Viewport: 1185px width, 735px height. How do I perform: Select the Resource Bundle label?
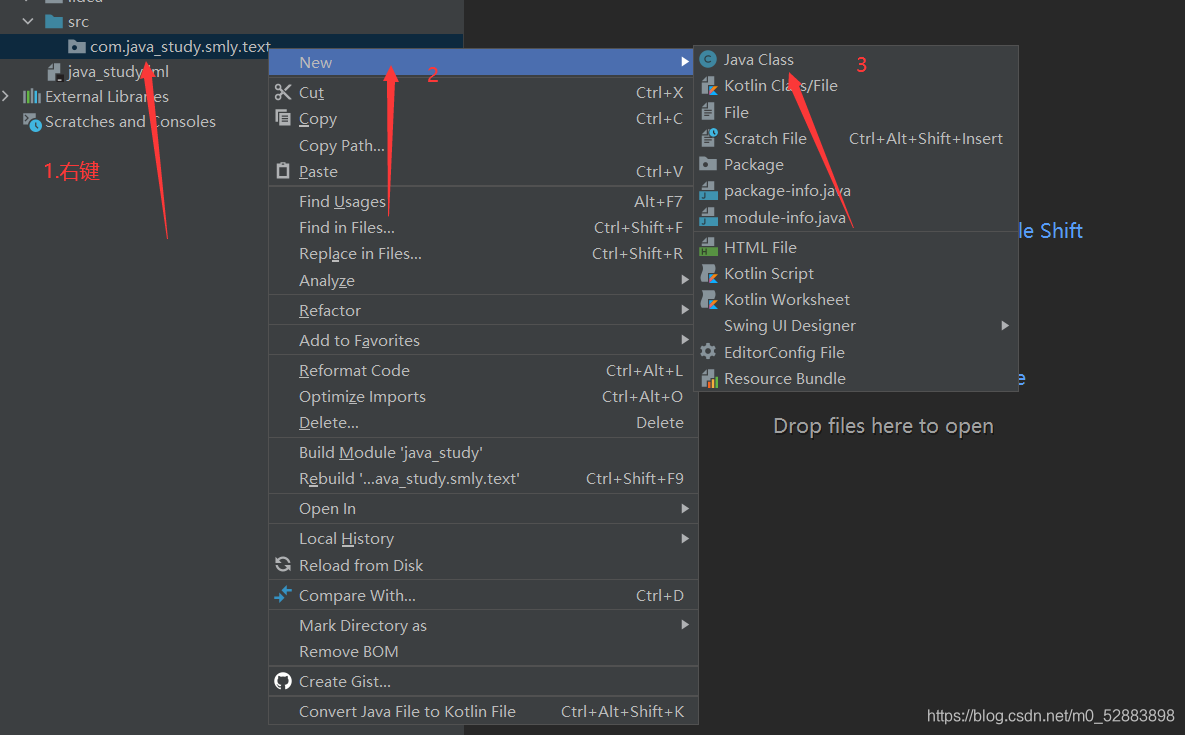pyautogui.click(x=784, y=378)
